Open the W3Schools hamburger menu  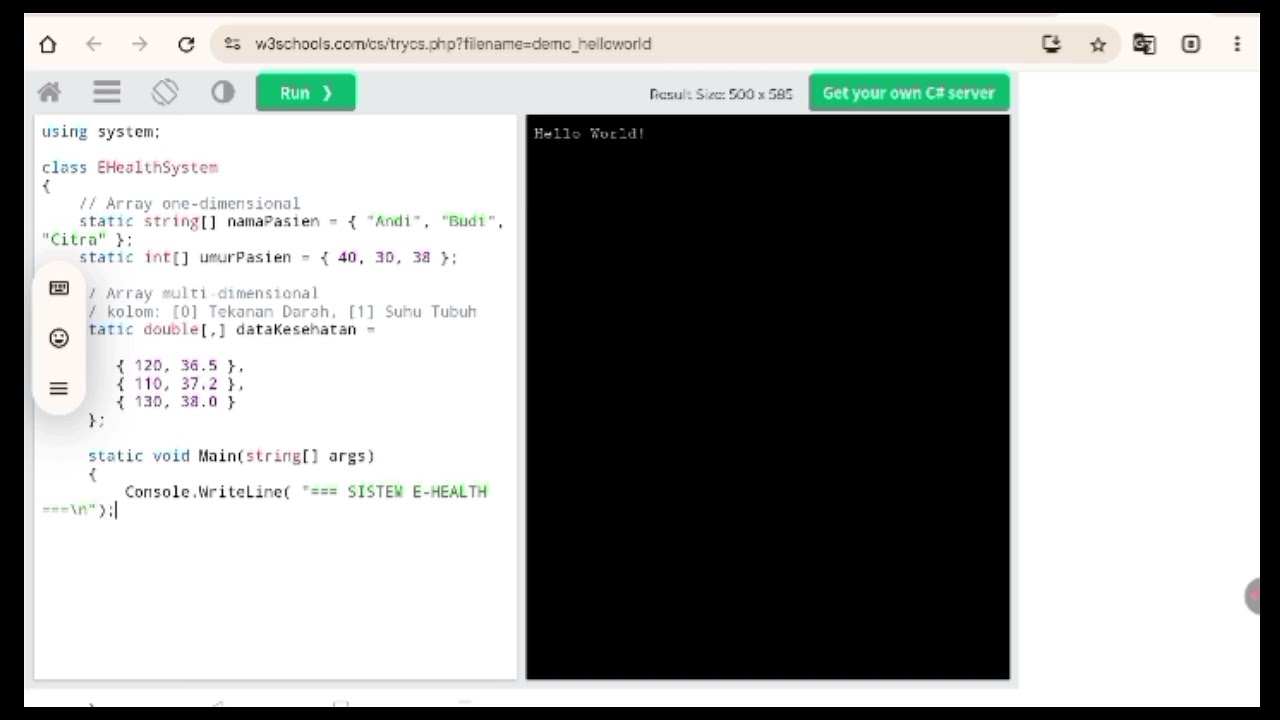click(107, 93)
